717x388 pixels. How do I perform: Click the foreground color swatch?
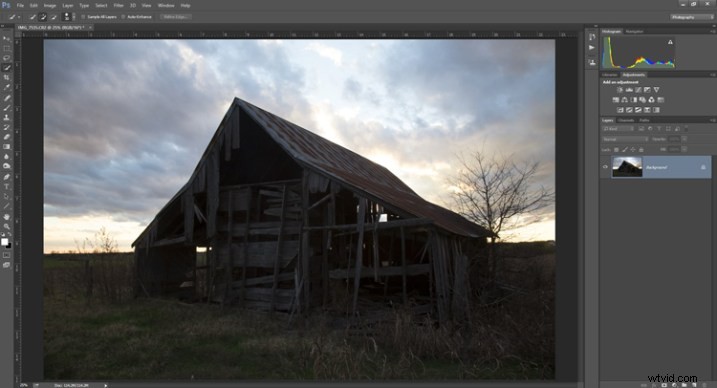pos(5,242)
